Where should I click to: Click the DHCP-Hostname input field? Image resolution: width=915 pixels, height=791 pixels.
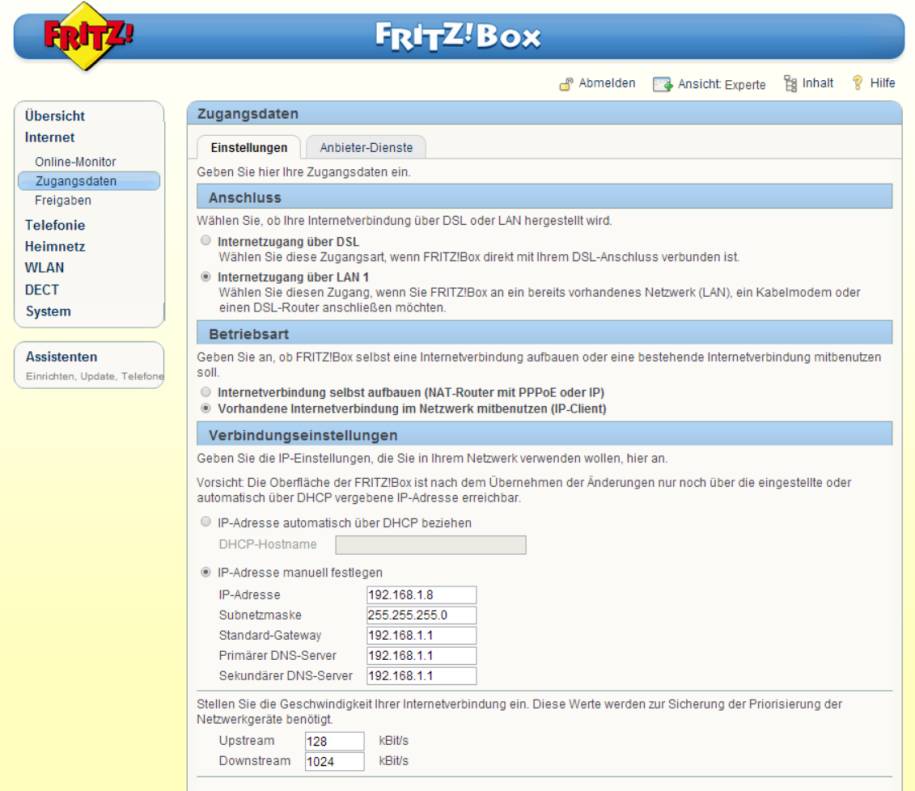click(431, 545)
